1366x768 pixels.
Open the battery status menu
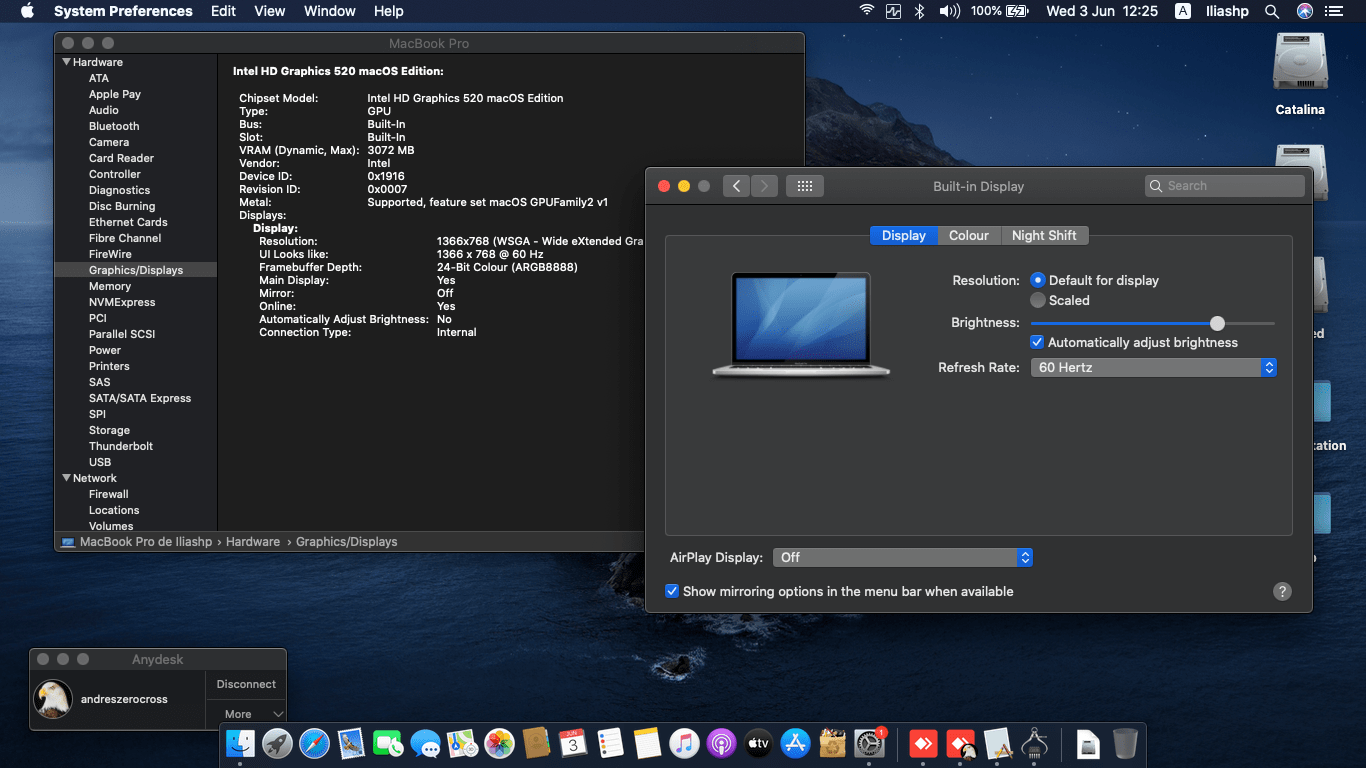click(1000, 11)
